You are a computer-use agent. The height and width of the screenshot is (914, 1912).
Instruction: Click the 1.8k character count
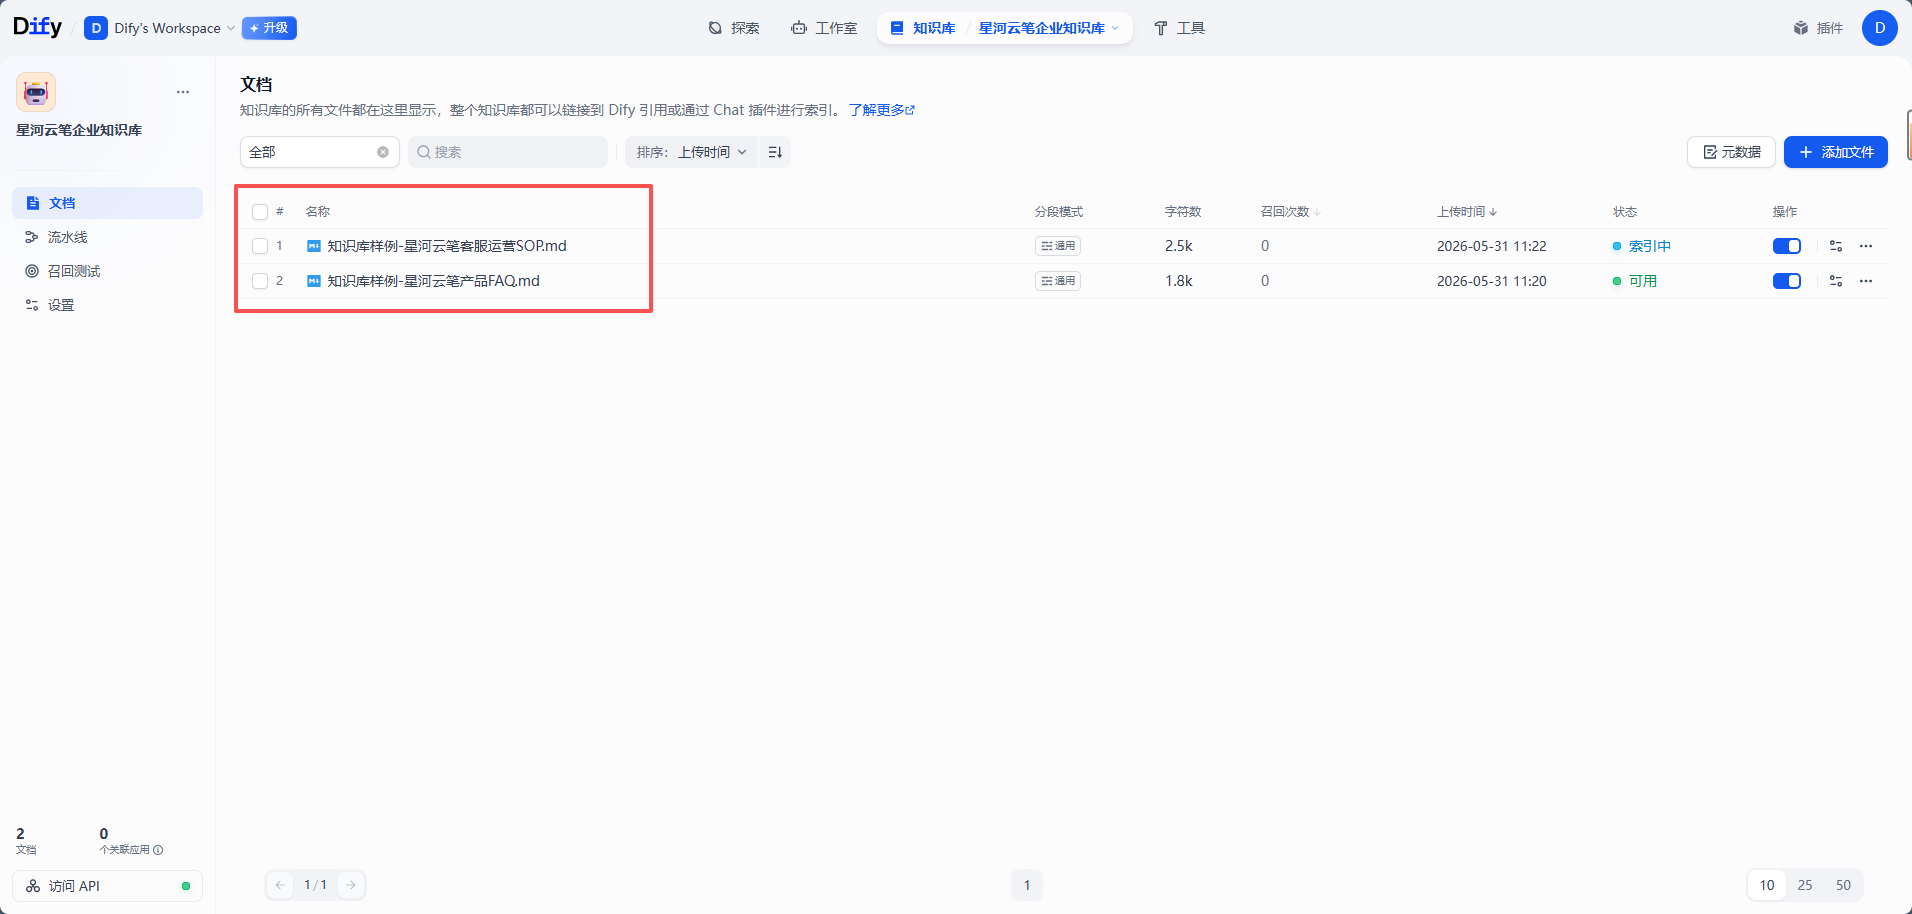coord(1179,281)
